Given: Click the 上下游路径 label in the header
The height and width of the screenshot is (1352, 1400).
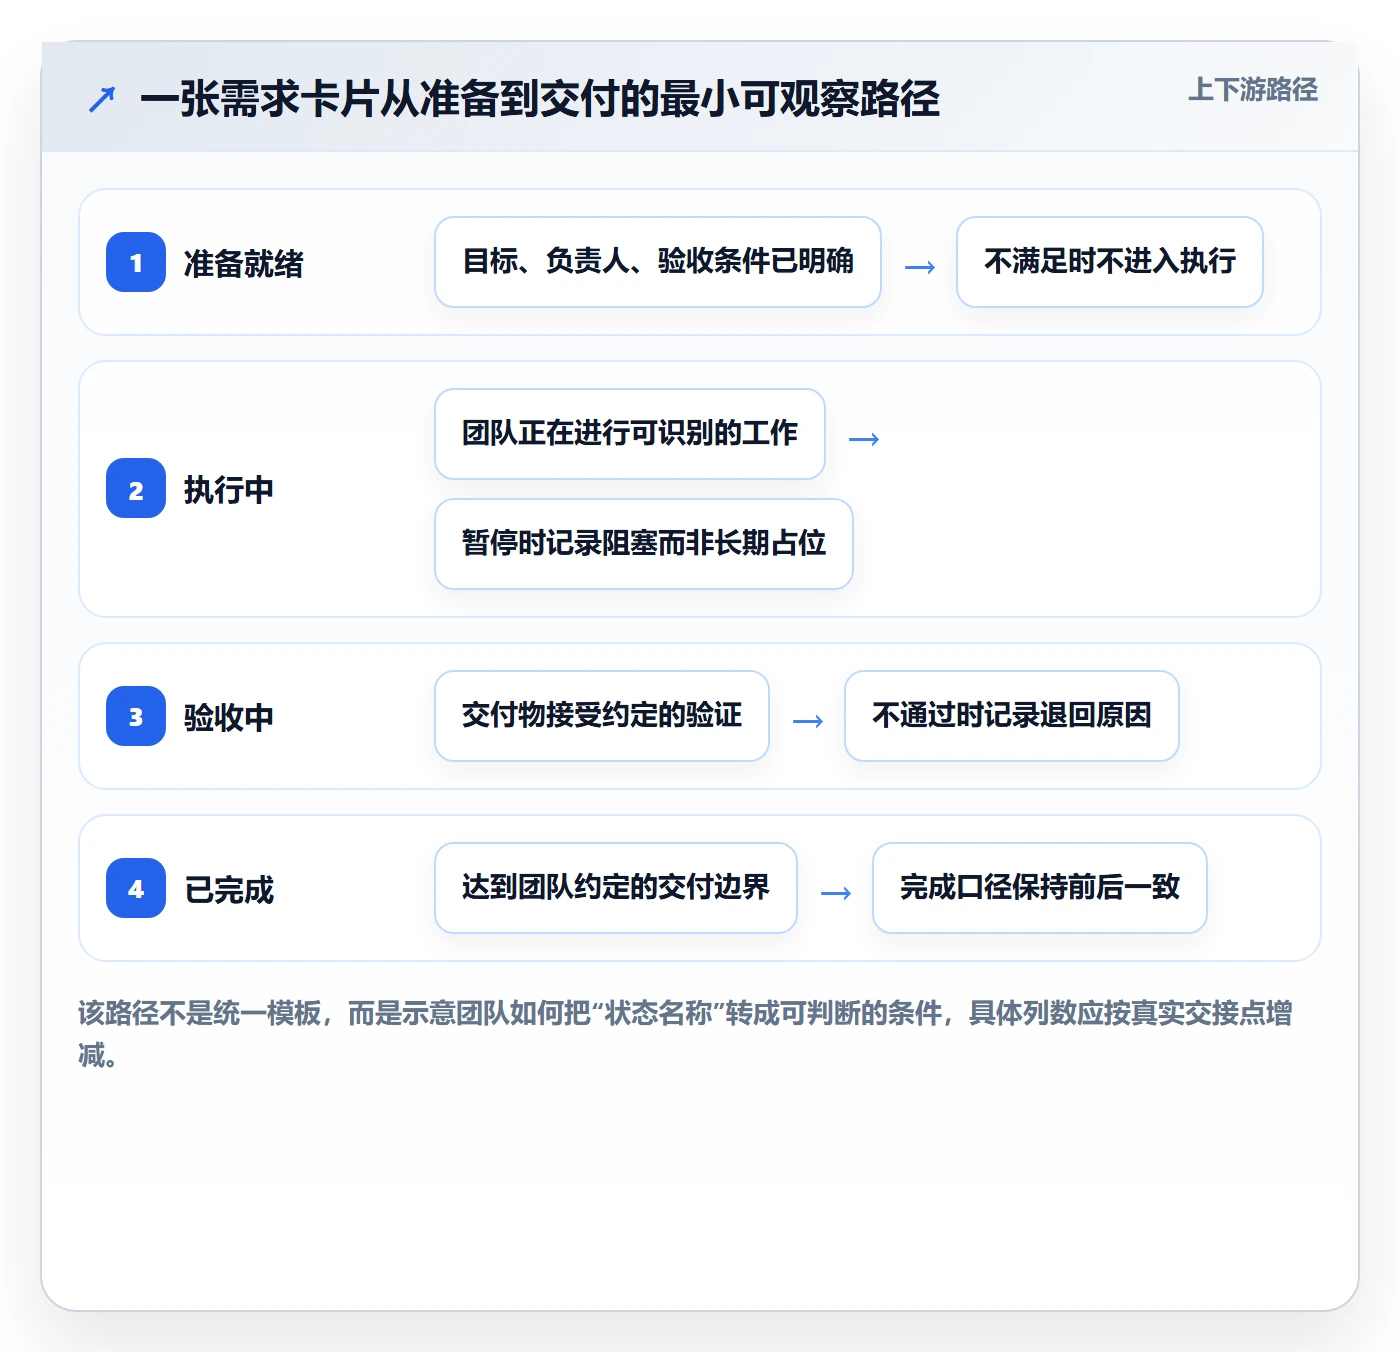Looking at the screenshot, I should coord(1253,90).
